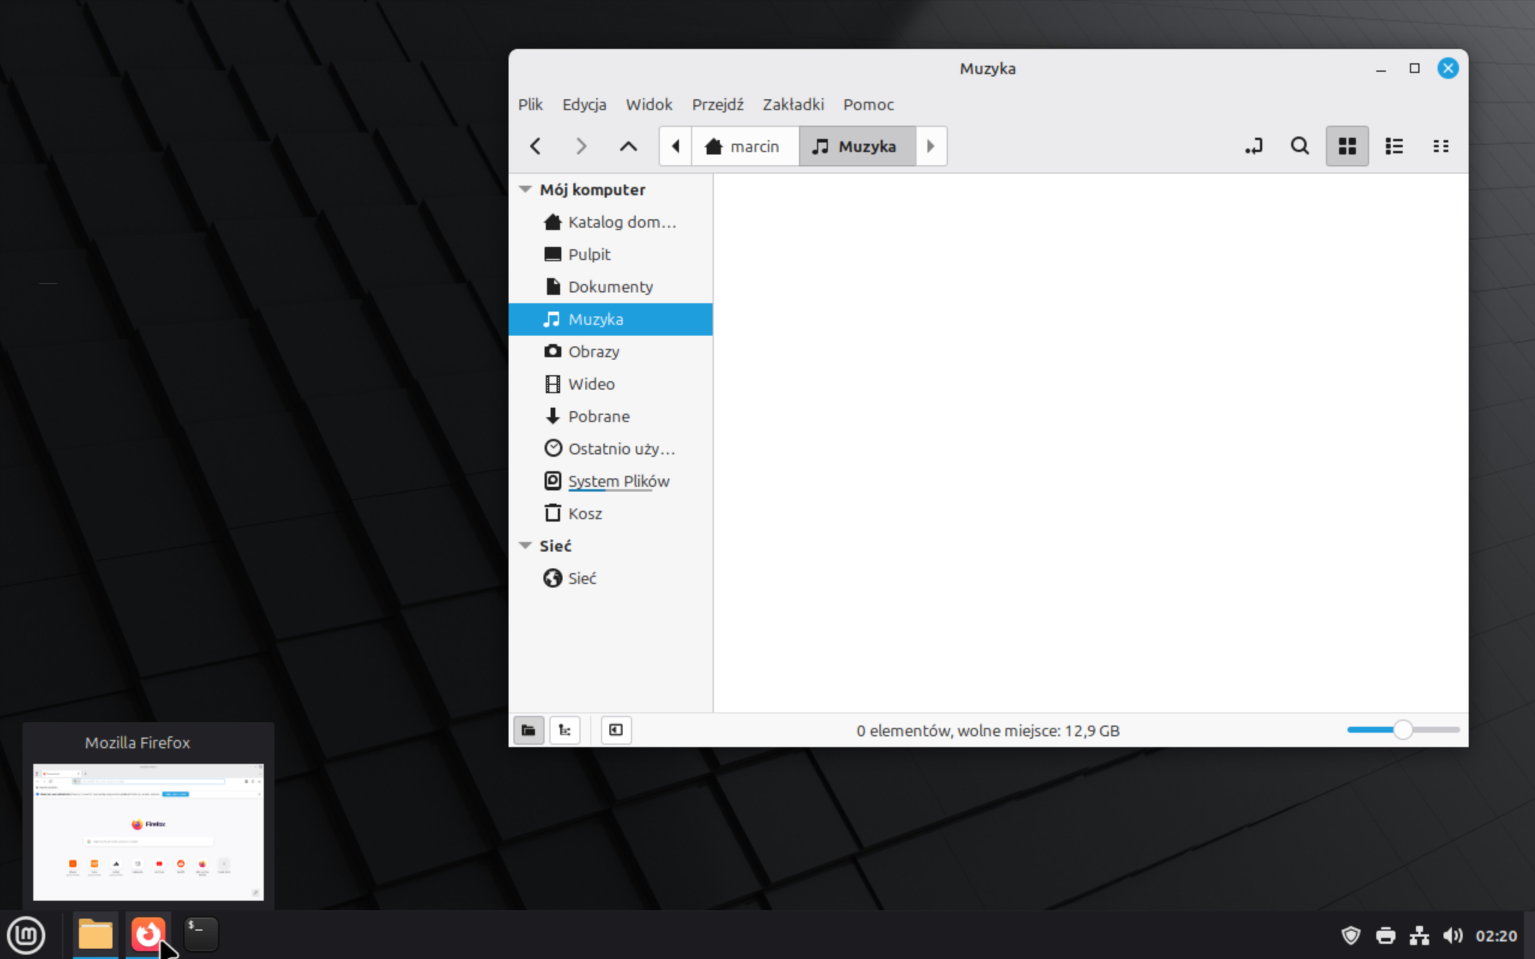Screen dimensions: 1535x959
Task: Switch to icon grid view
Action: coord(1347,146)
